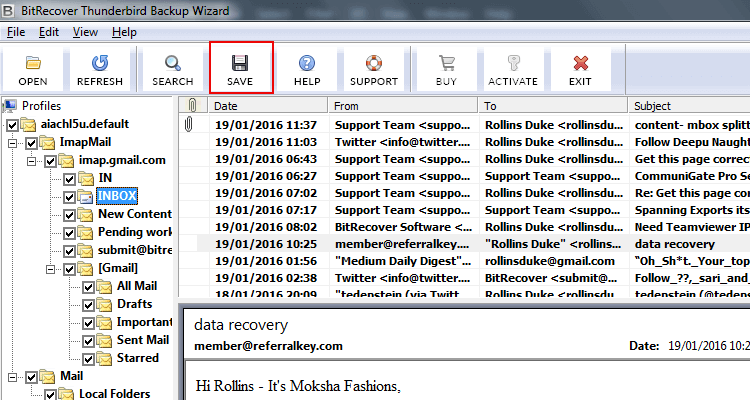Select email with subject CommuniGate Pro
The width and height of the screenshot is (750, 400).
[x=464, y=176]
